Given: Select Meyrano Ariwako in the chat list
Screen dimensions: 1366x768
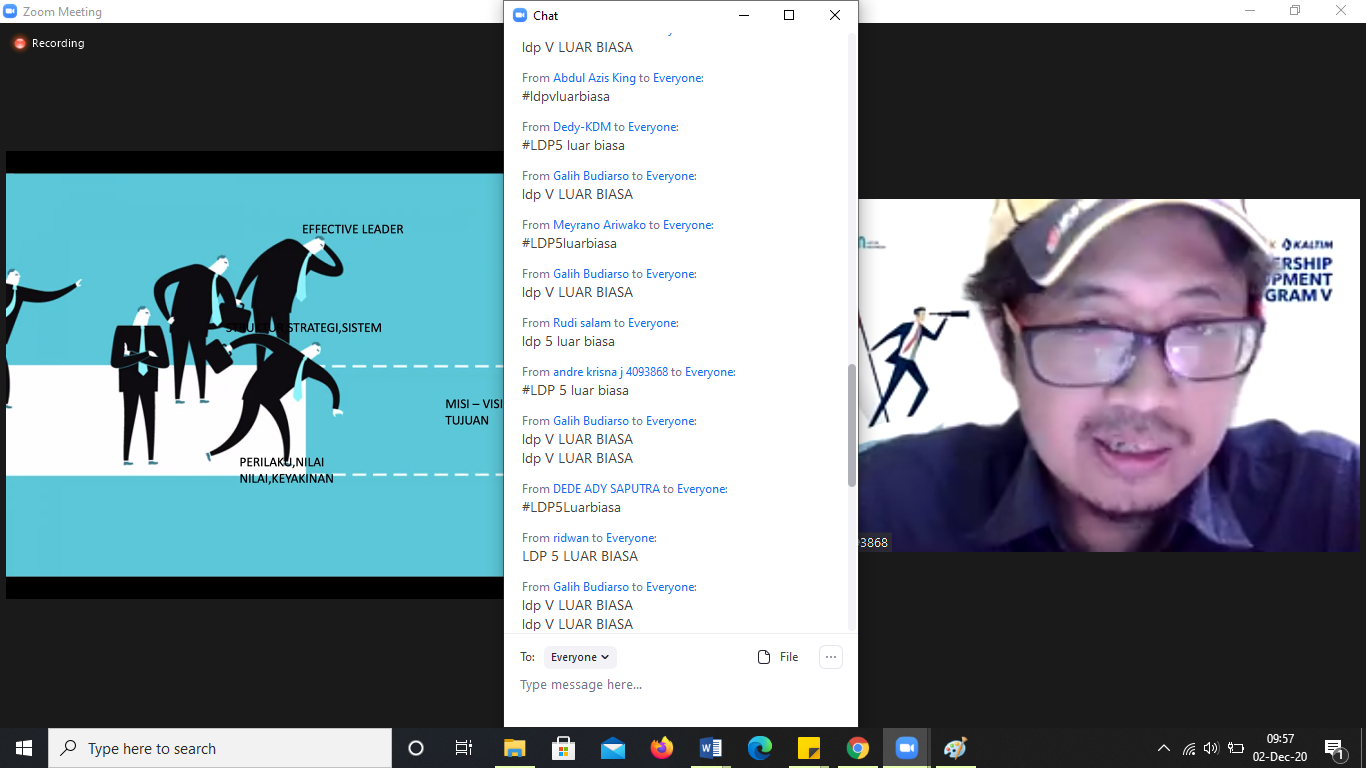Looking at the screenshot, I should tap(599, 225).
